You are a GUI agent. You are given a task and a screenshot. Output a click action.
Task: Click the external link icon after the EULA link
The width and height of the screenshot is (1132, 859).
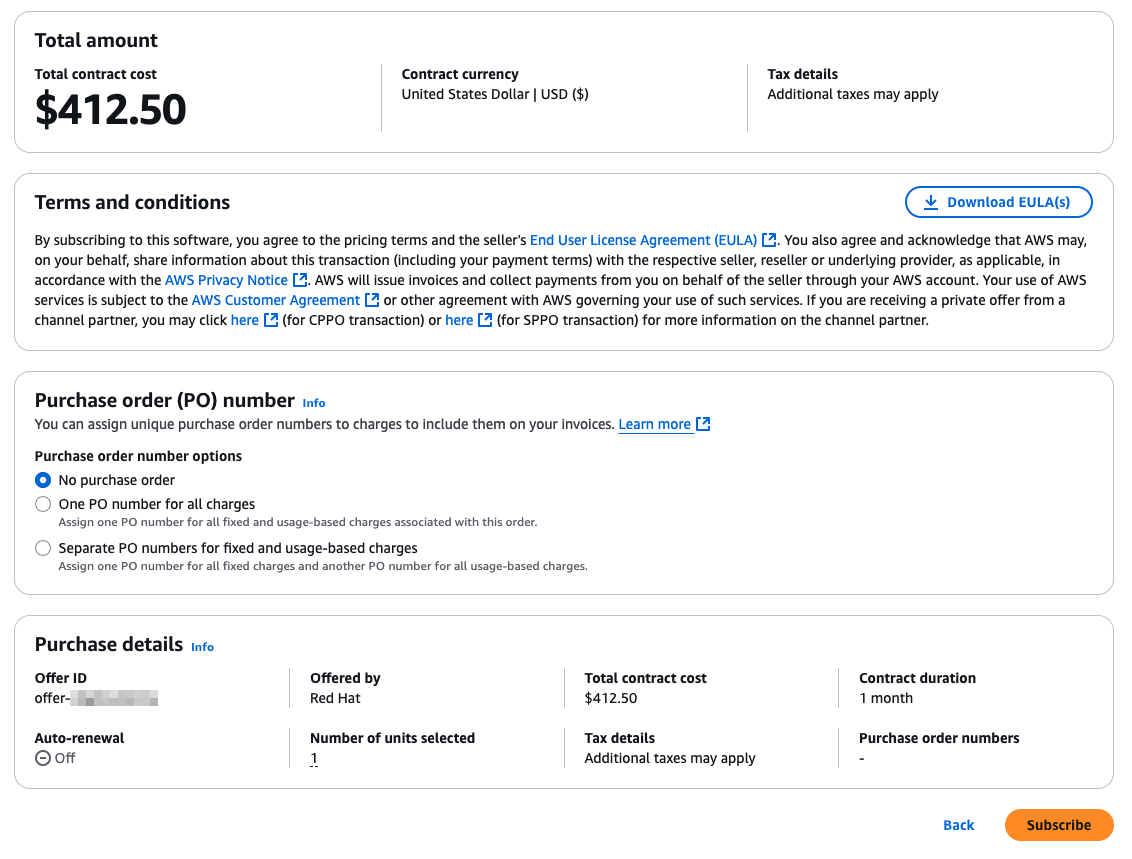pos(770,240)
